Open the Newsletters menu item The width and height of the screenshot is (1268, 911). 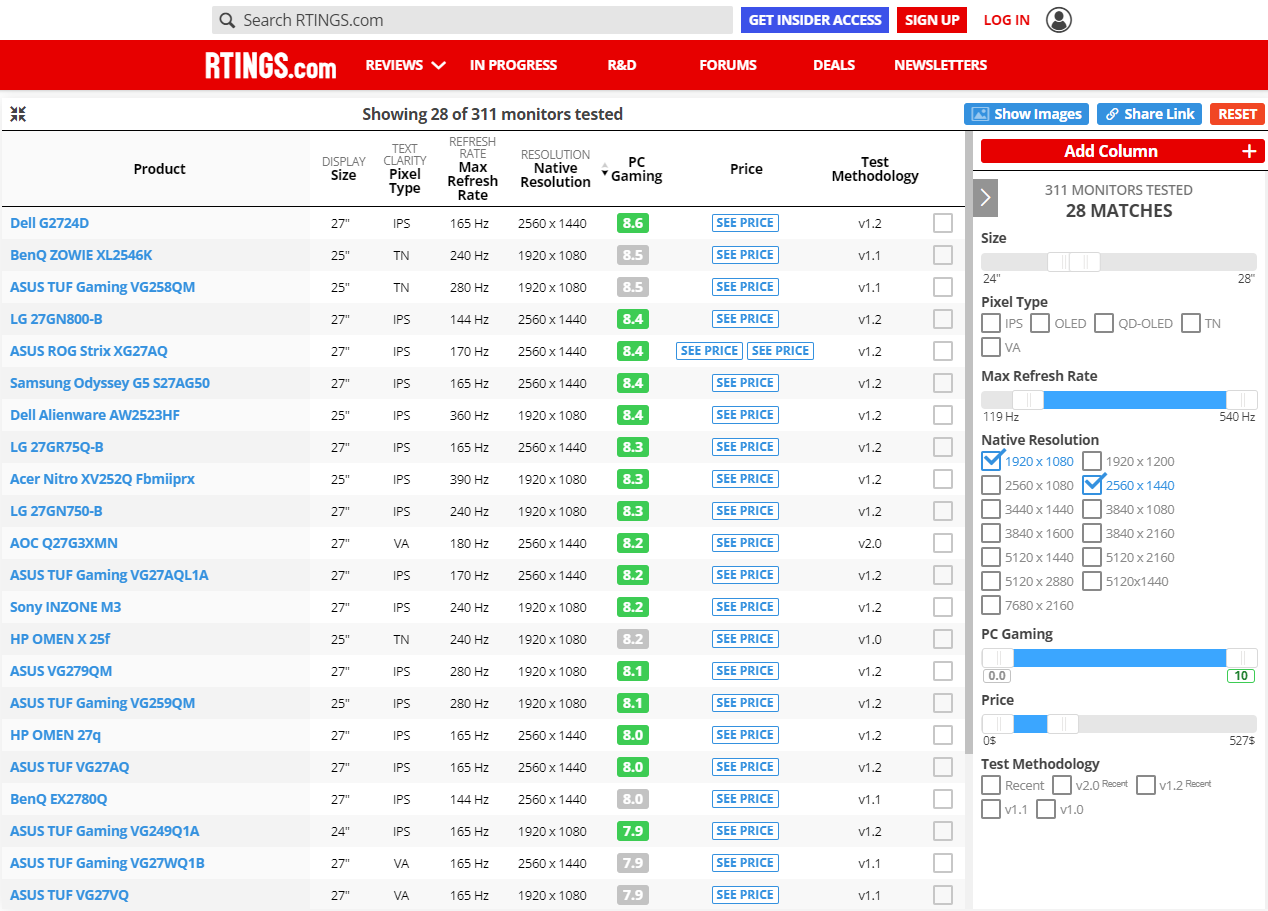[940, 65]
